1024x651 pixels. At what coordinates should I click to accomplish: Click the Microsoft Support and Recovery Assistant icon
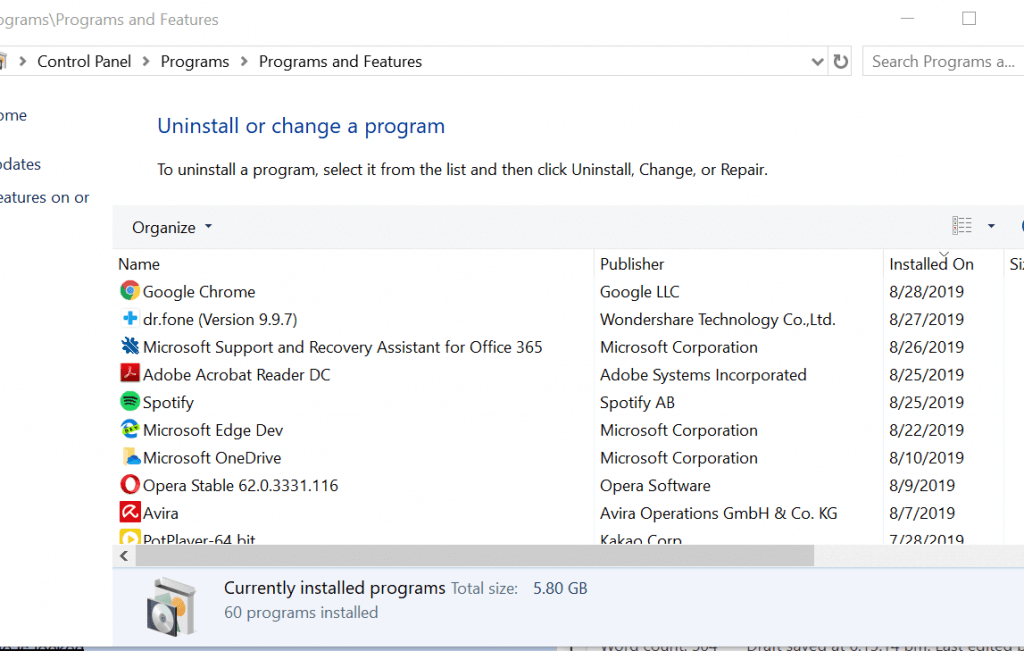point(130,345)
